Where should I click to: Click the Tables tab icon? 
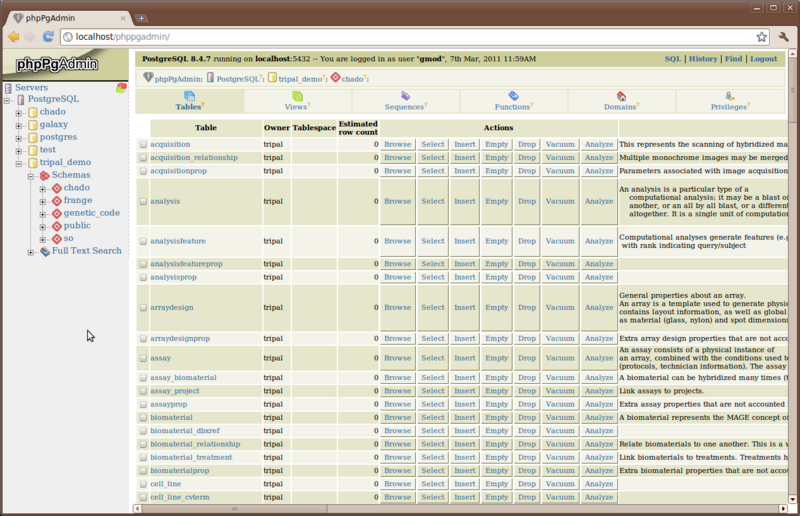pyautogui.click(x=189, y=96)
